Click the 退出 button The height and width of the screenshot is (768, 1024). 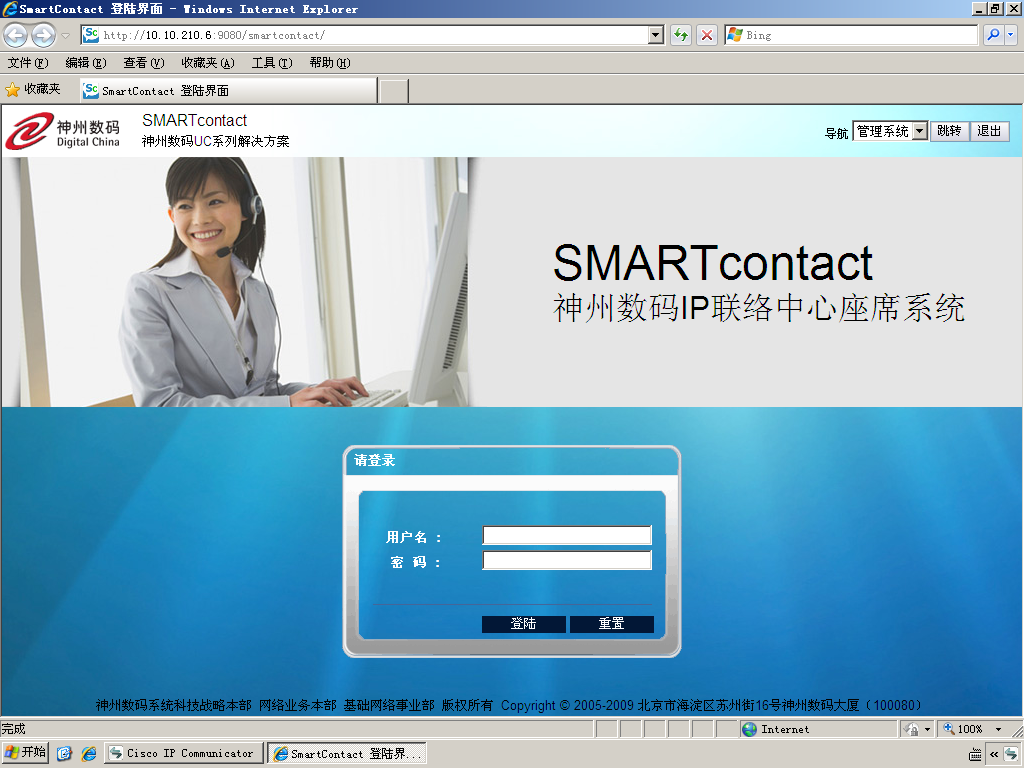click(x=989, y=131)
